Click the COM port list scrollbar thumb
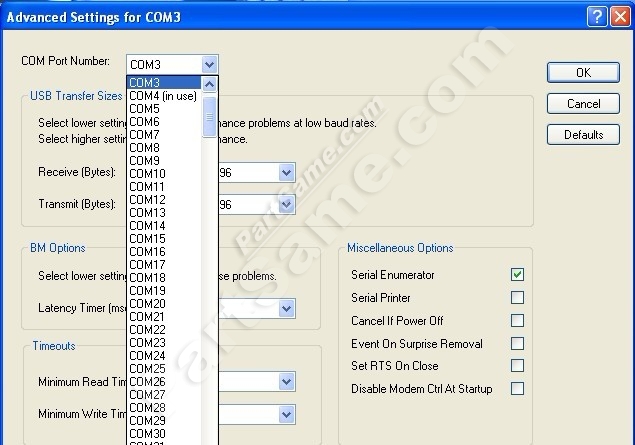635x445 pixels. coord(209,117)
